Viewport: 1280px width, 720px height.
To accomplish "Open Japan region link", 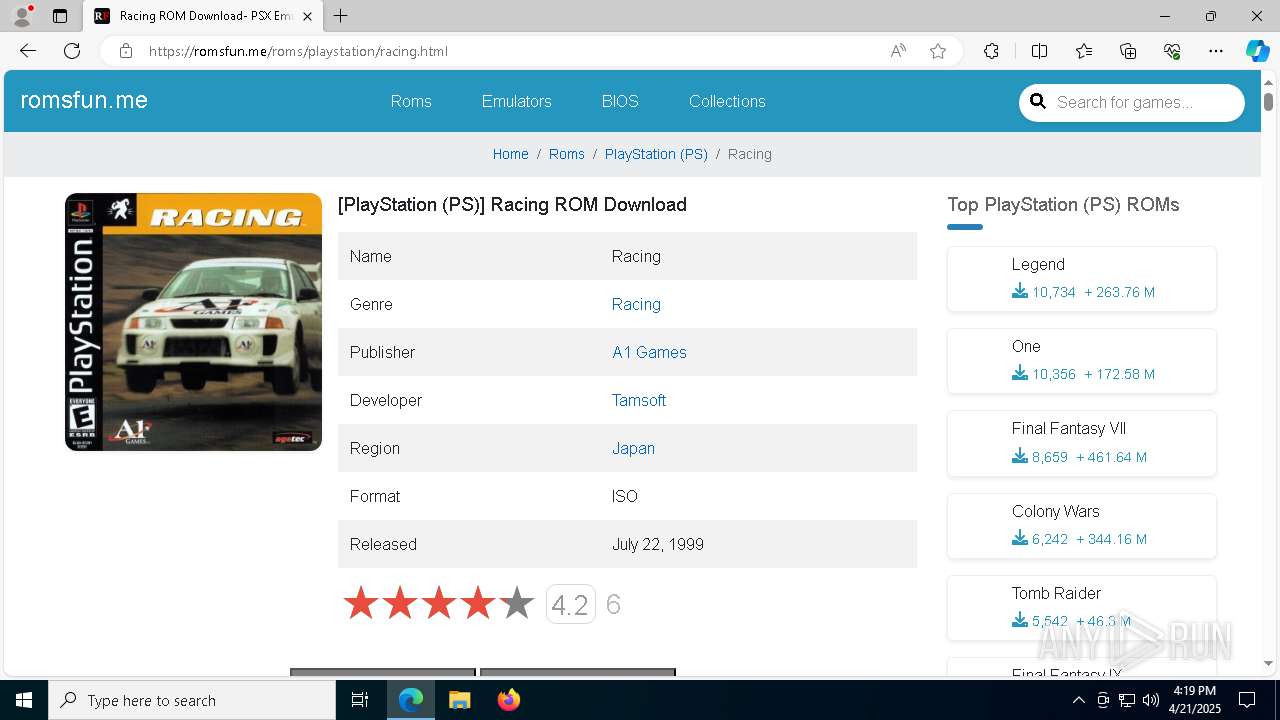I will [x=633, y=448].
